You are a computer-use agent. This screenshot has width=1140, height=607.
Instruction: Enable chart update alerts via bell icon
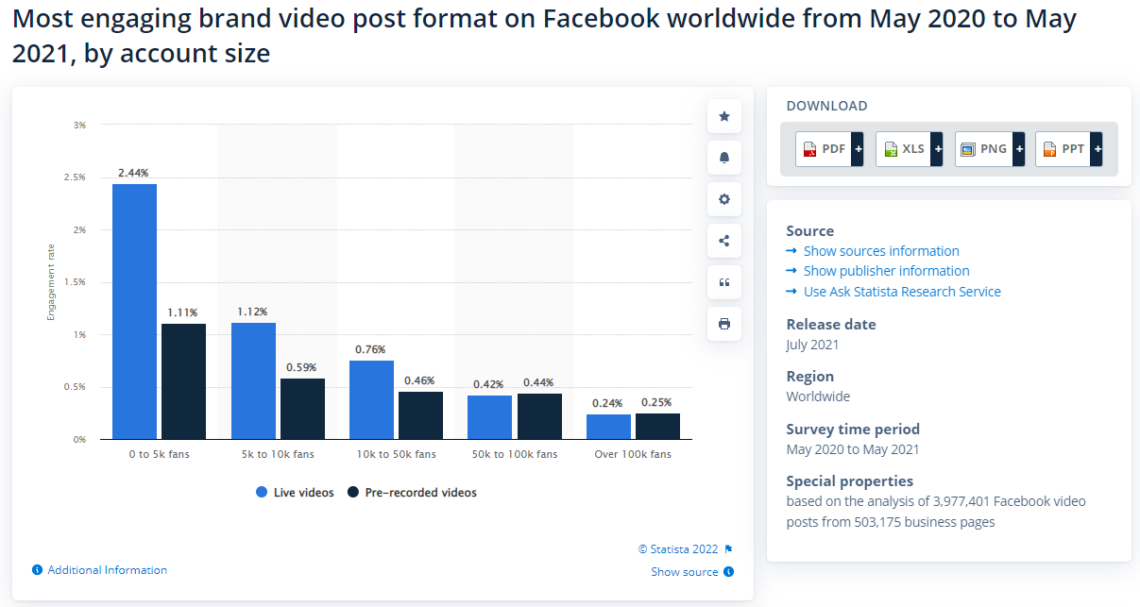[723, 157]
